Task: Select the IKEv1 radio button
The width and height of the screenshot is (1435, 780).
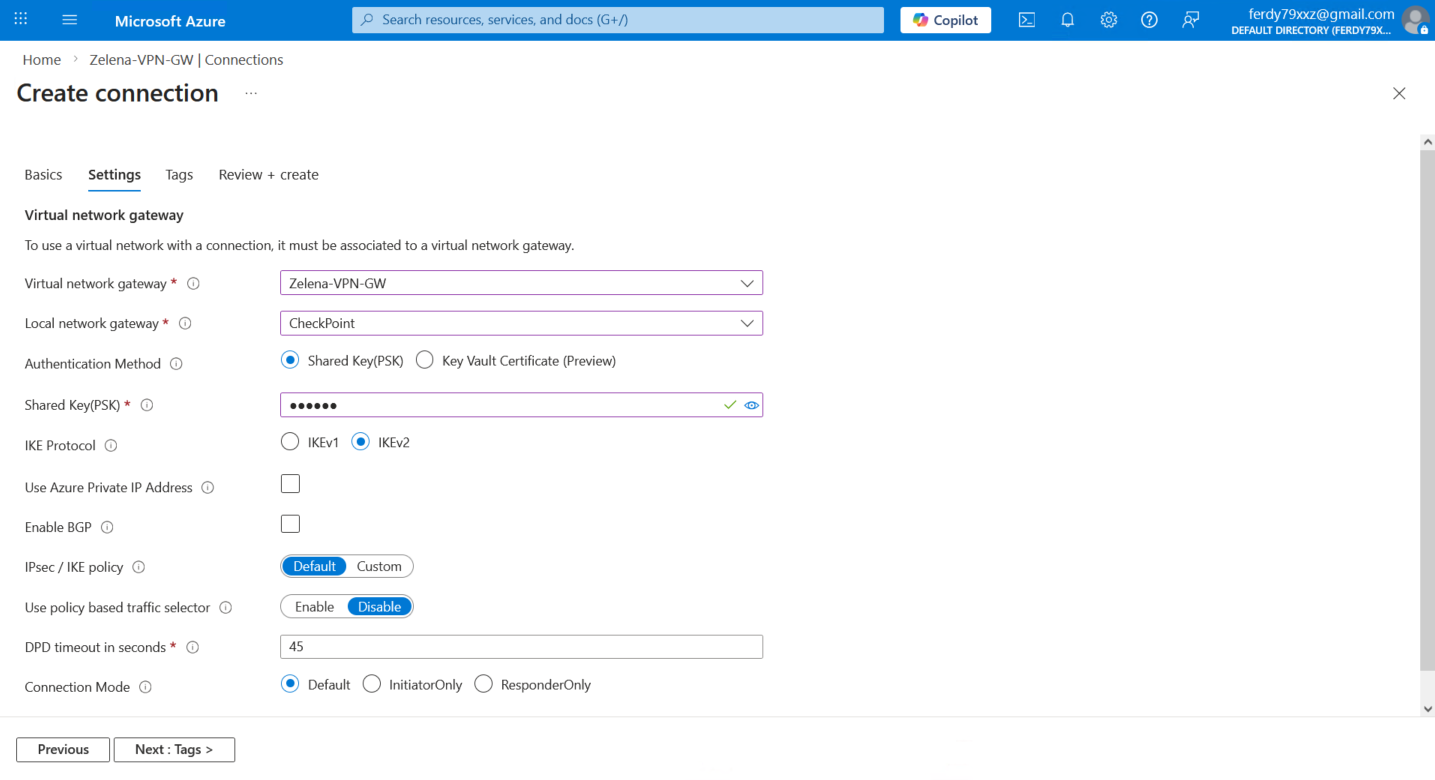Action: [x=290, y=442]
